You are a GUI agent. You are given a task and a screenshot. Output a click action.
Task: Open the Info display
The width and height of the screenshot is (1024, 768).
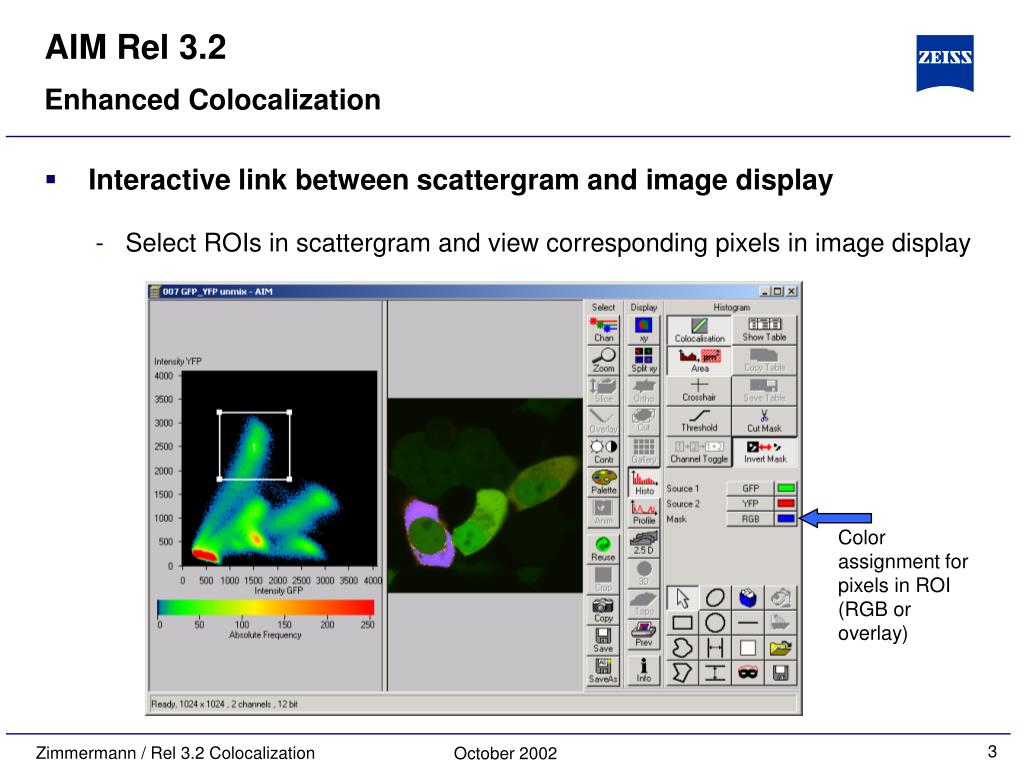[644, 670]
